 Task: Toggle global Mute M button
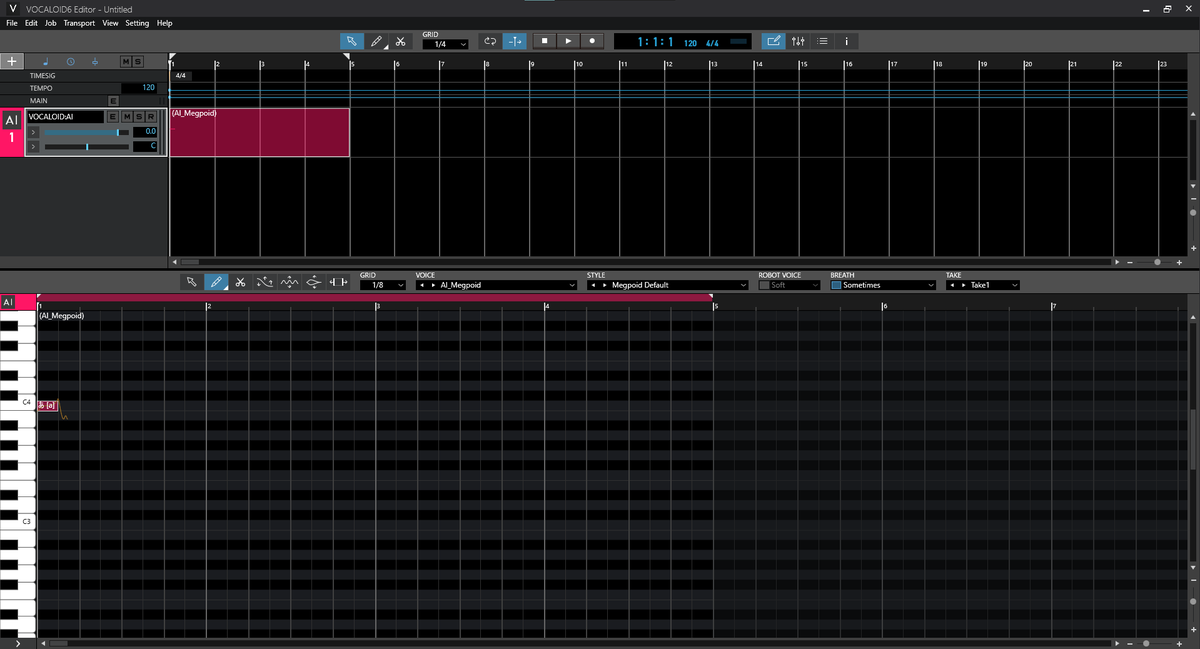pos(126,62)
